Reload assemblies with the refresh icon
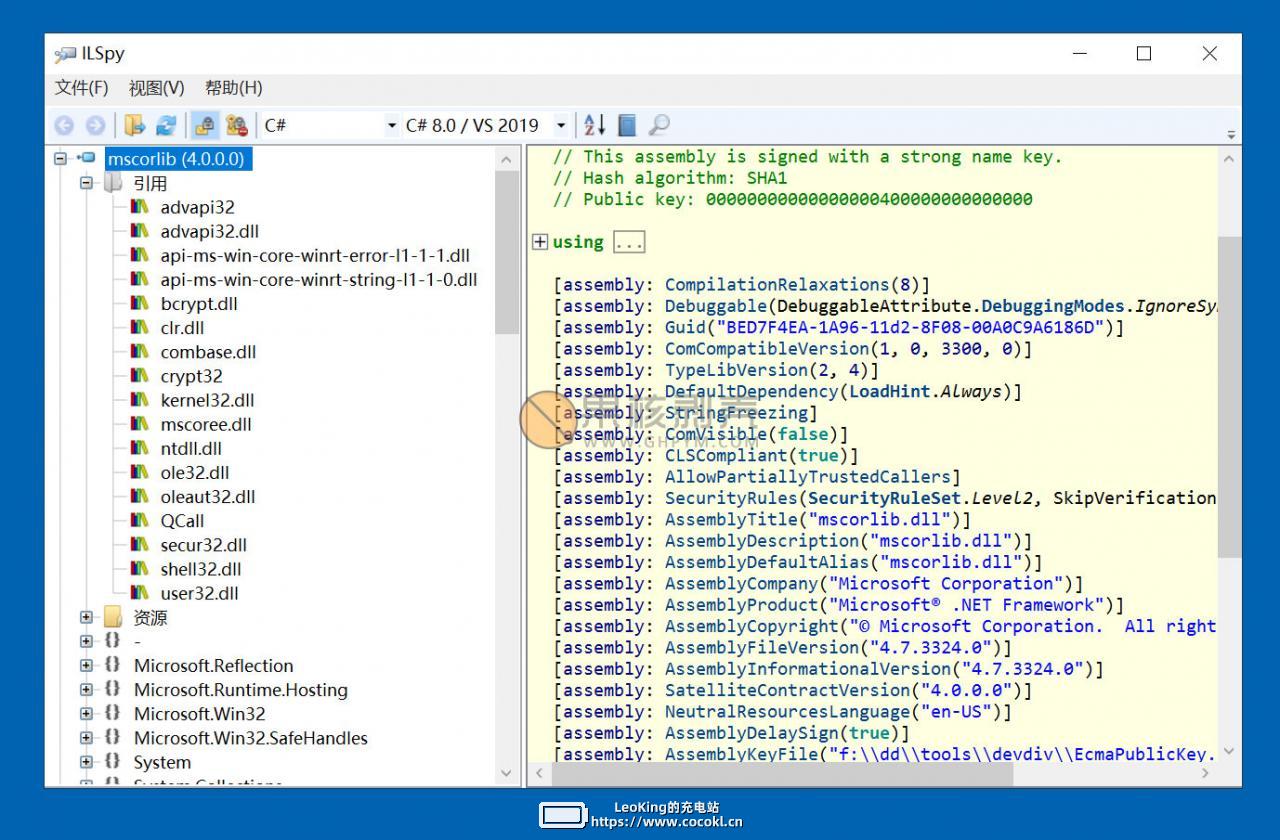1280x840 pixels. click(x=166, y=125)
